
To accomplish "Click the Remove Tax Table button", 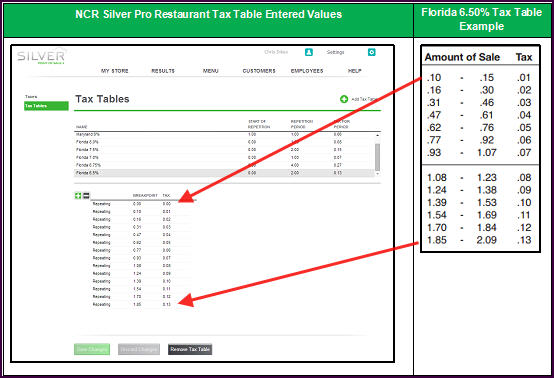I will click(190, 349).
